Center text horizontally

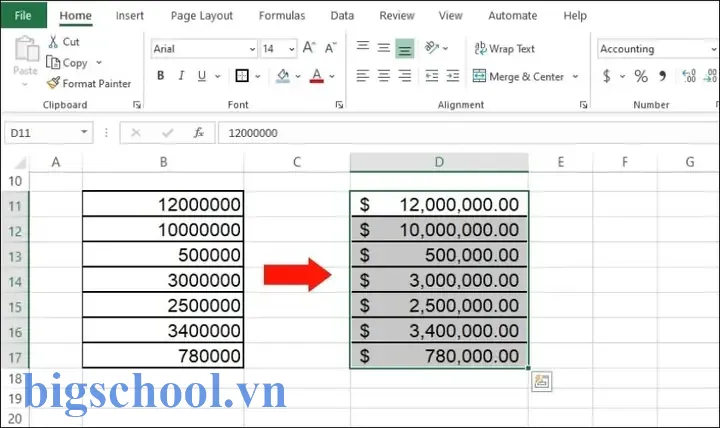(384, 75)
